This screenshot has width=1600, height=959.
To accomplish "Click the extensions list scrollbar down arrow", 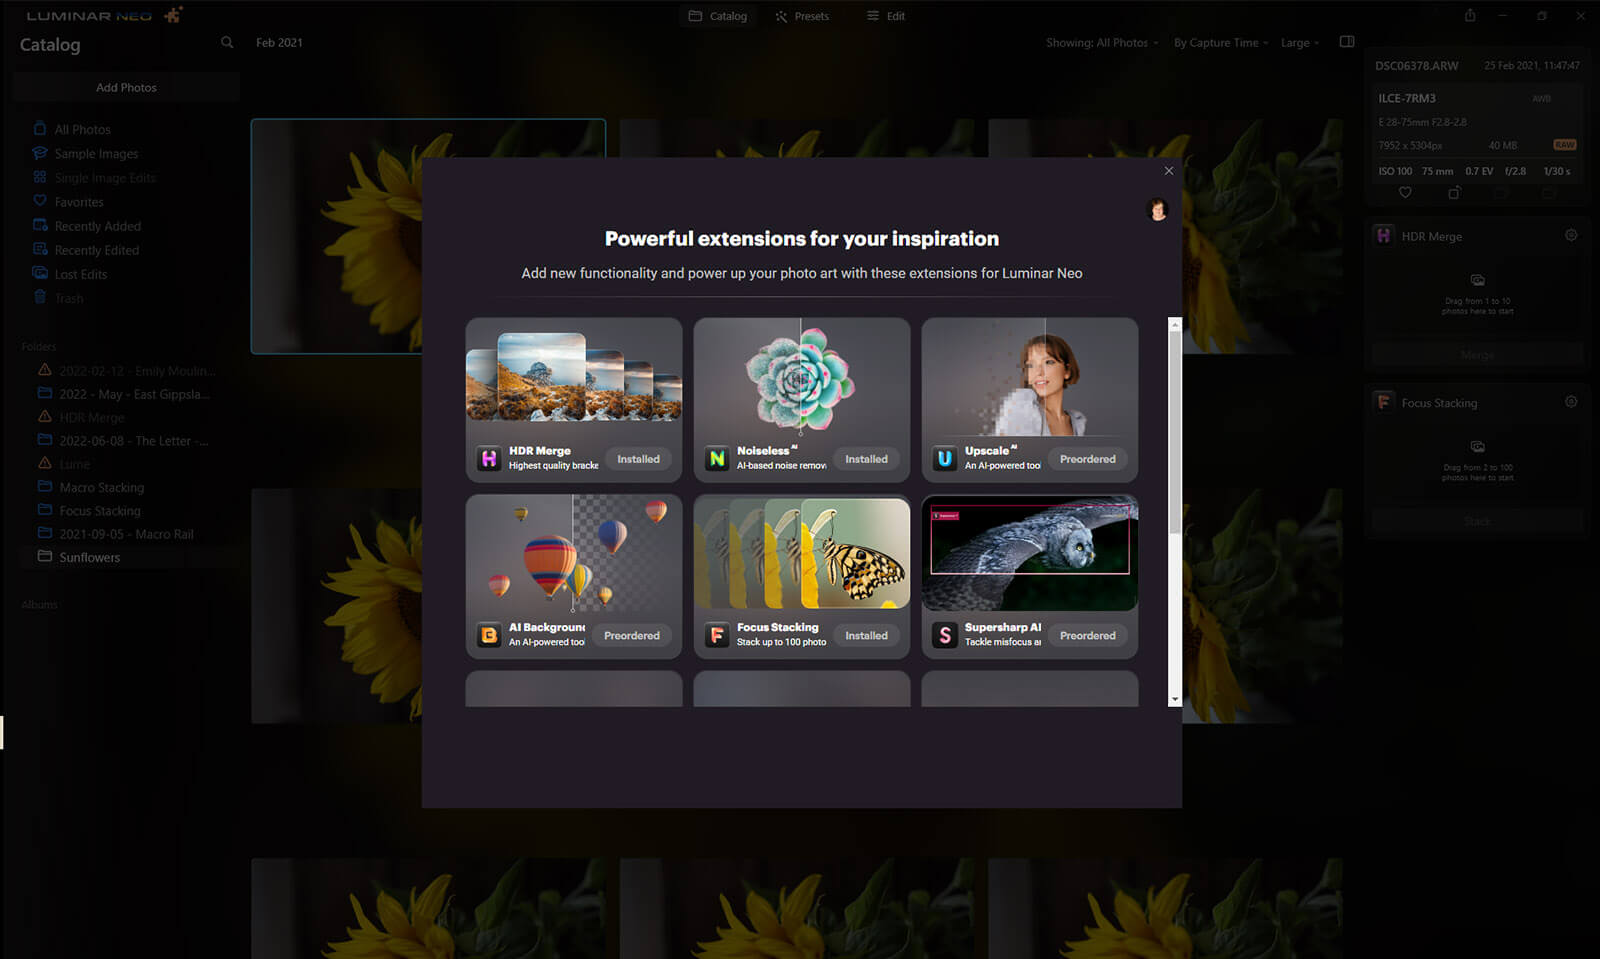I will coord(1175,700).
